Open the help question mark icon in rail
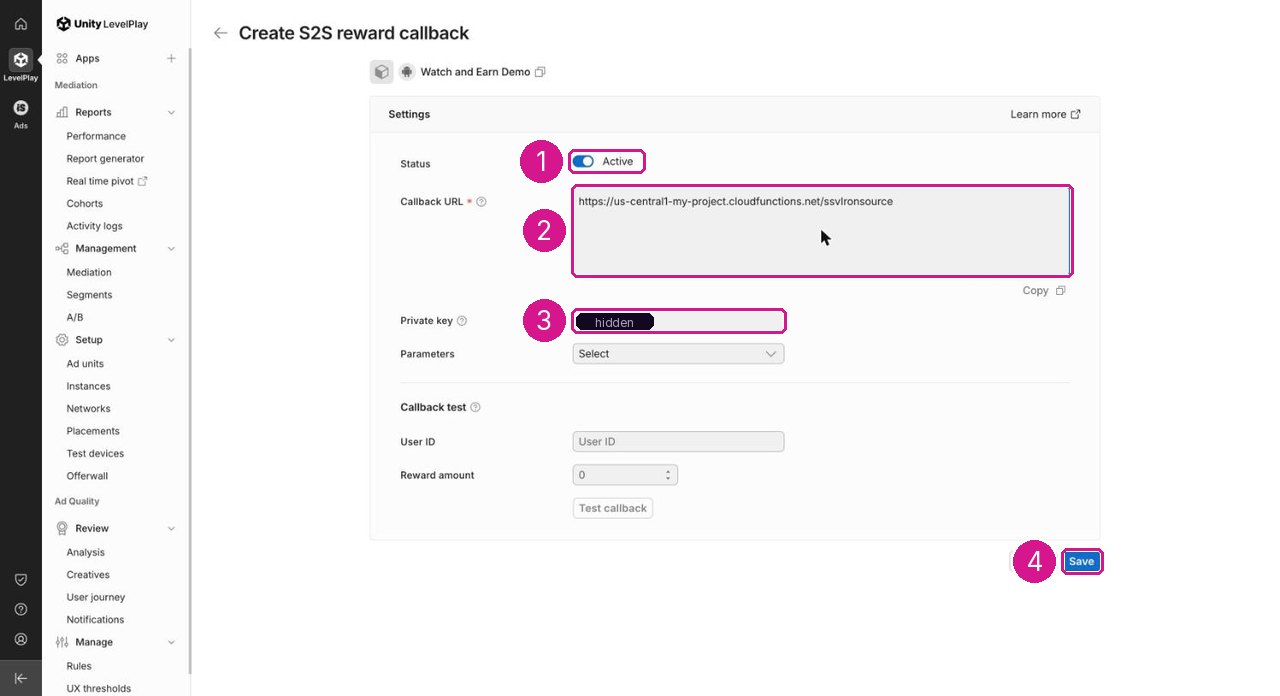This screenshot has height=696, width=1280. coord(20,609)
